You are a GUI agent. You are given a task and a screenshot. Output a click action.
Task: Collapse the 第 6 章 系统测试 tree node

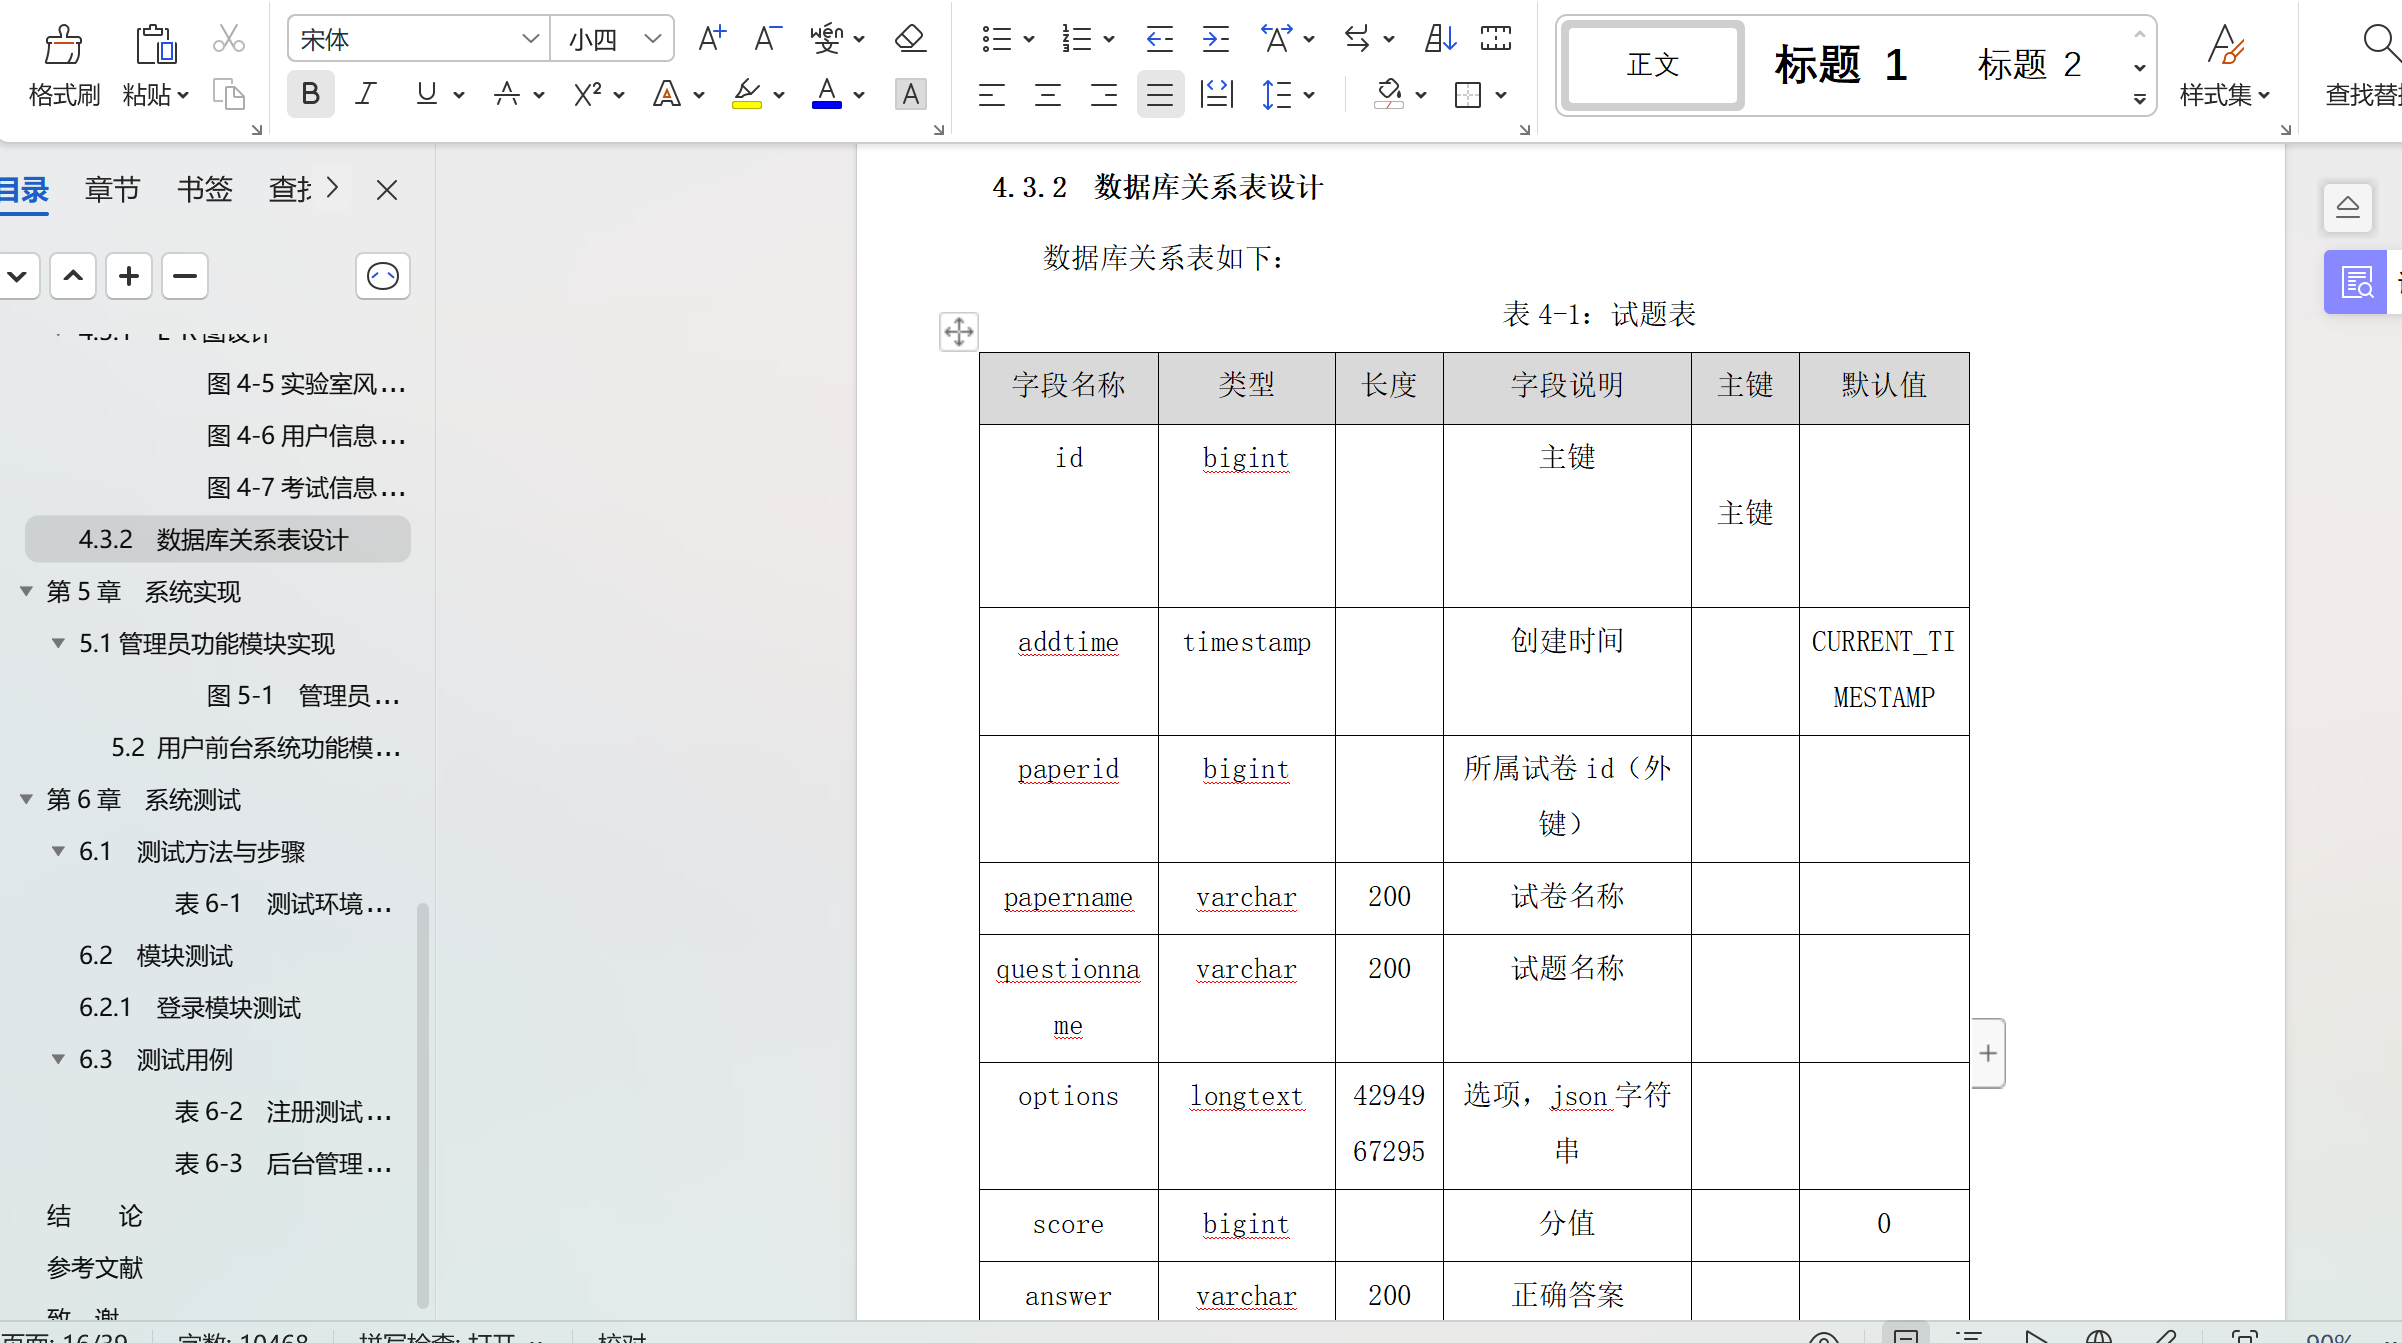point(26,799)
